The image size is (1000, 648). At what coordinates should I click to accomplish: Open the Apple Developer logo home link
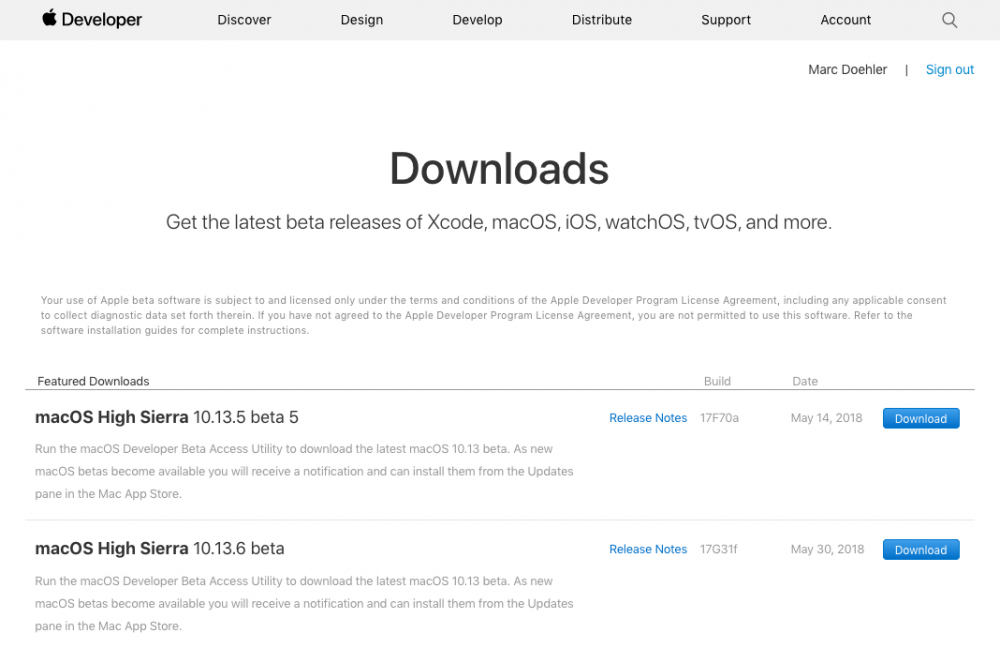click(x=92, y=19)
